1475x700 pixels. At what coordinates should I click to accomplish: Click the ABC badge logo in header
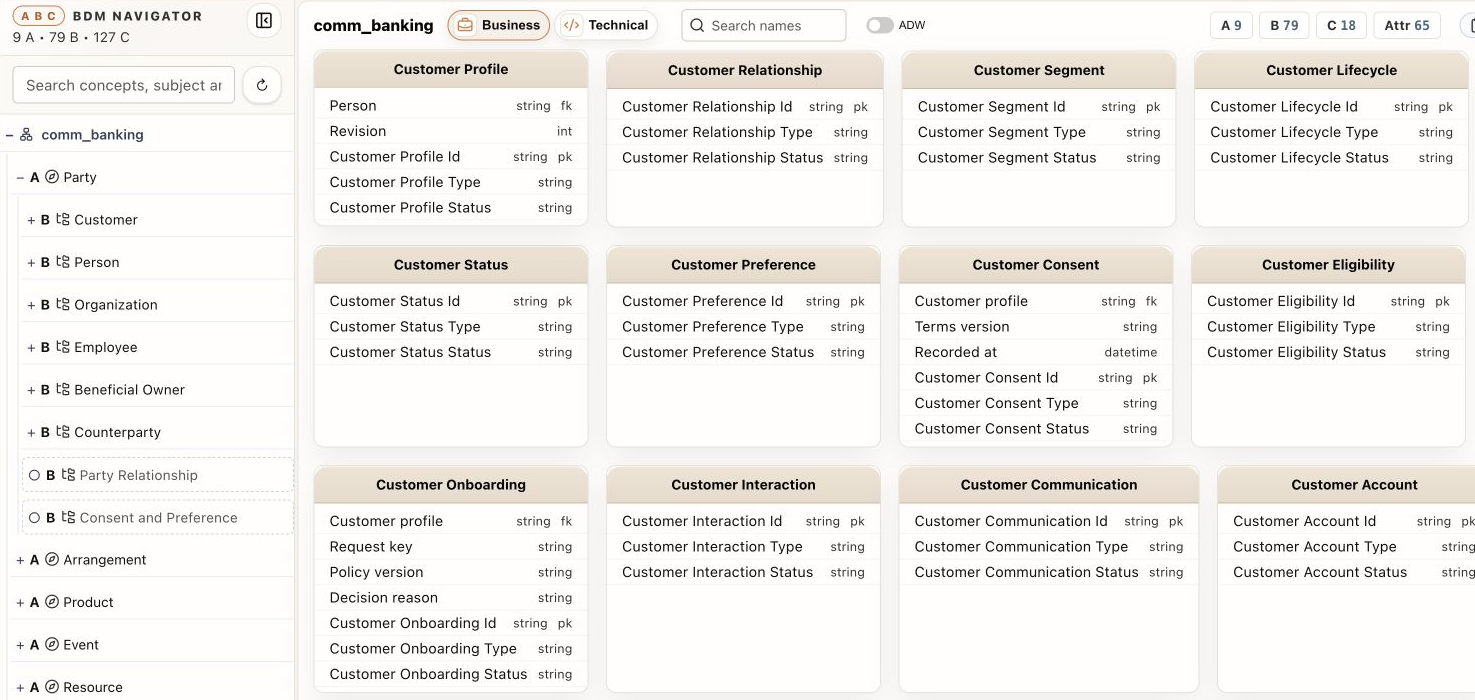[39, 16]
